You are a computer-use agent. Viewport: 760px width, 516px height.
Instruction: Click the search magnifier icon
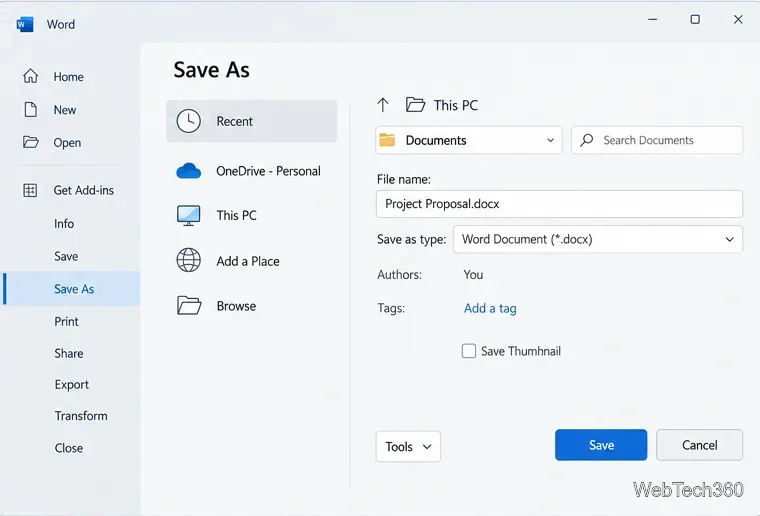point(586,140)
